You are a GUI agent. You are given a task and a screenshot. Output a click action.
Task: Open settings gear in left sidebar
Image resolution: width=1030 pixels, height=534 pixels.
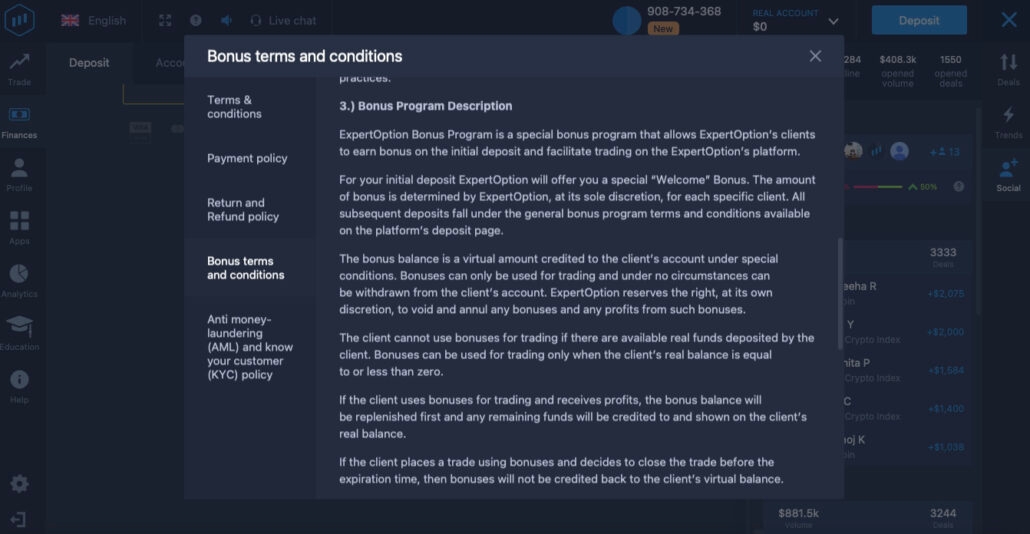tap(19, 484)
